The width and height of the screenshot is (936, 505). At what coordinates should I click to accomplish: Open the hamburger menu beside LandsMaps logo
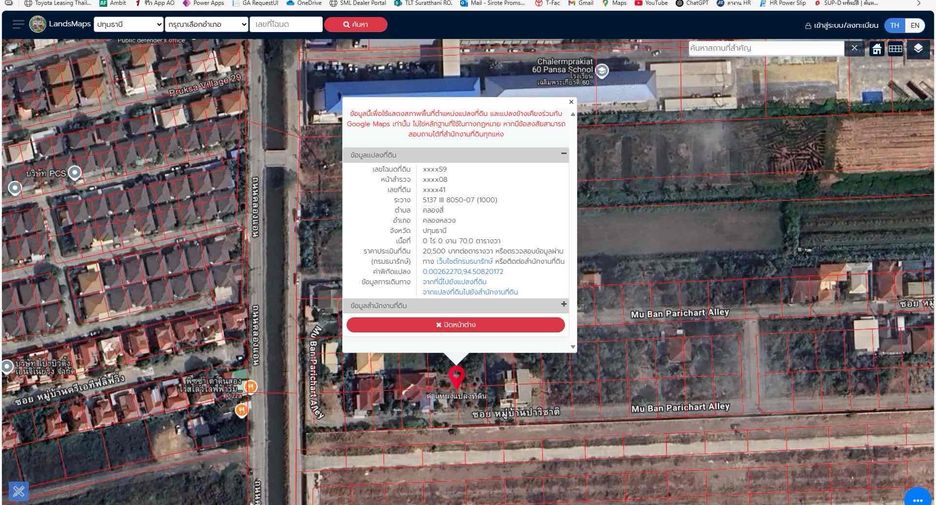tap(18, 24)
